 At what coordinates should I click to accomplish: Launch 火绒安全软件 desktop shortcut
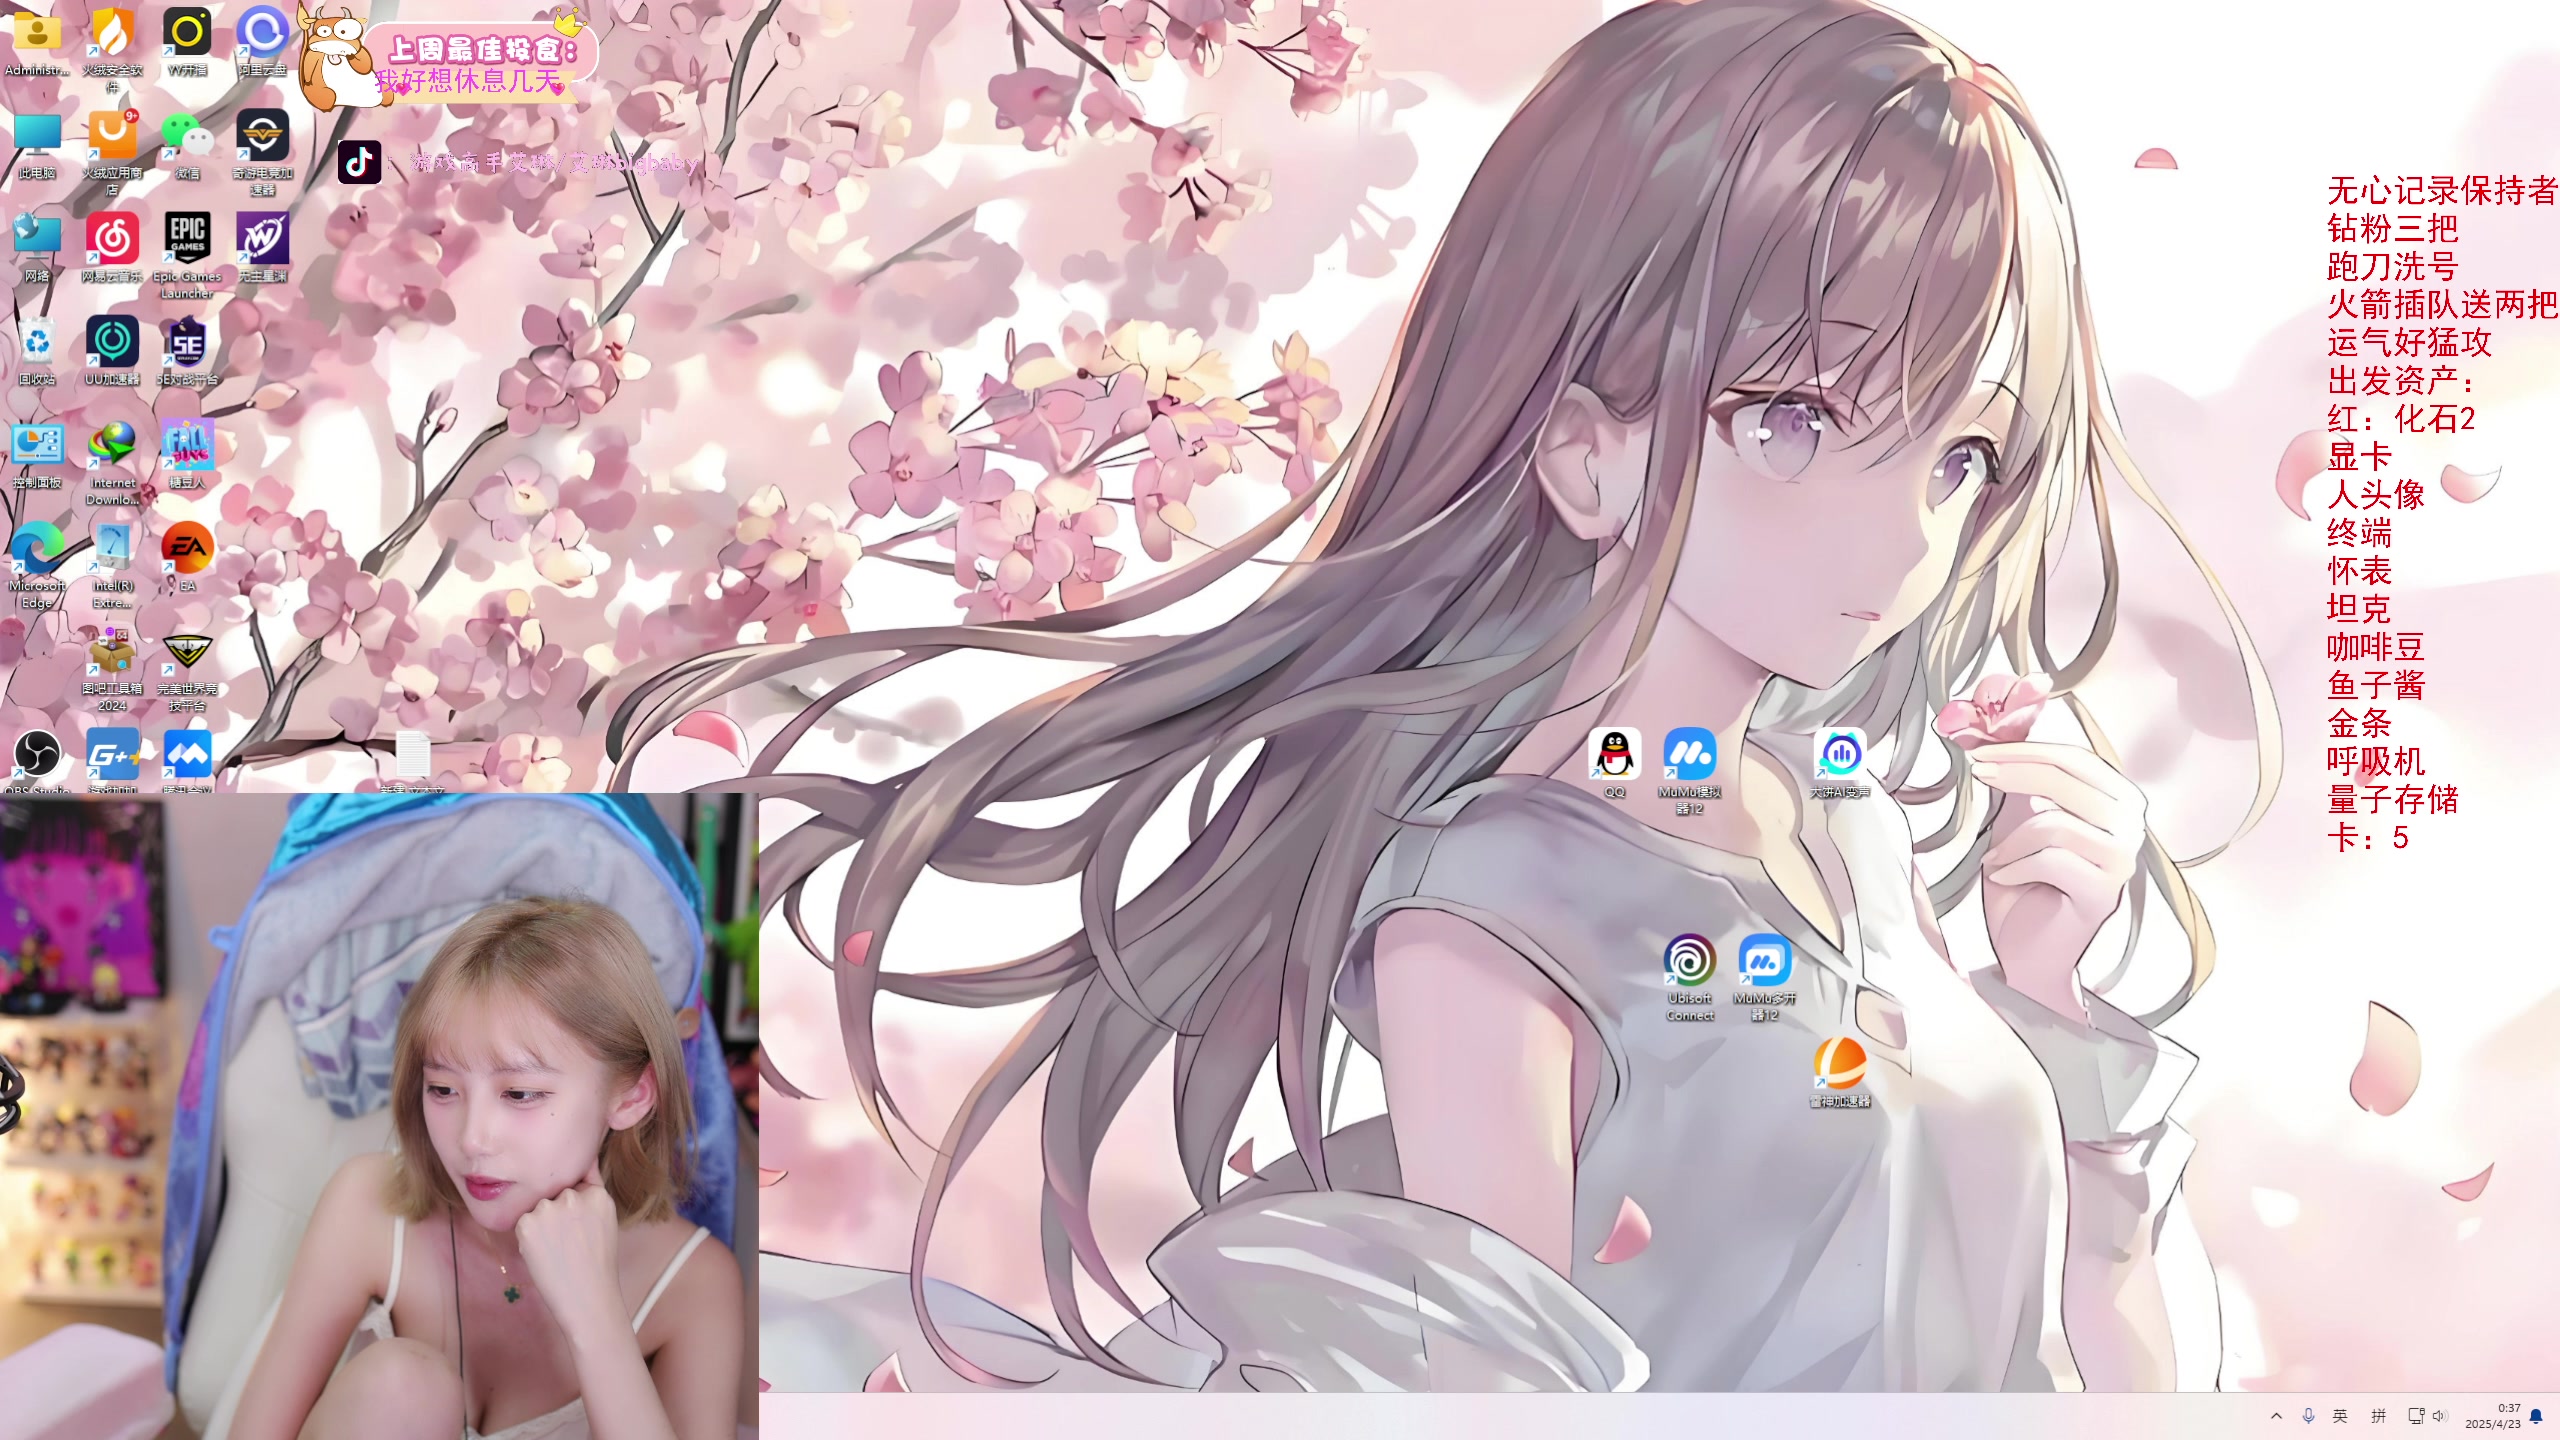click(112, 50)
